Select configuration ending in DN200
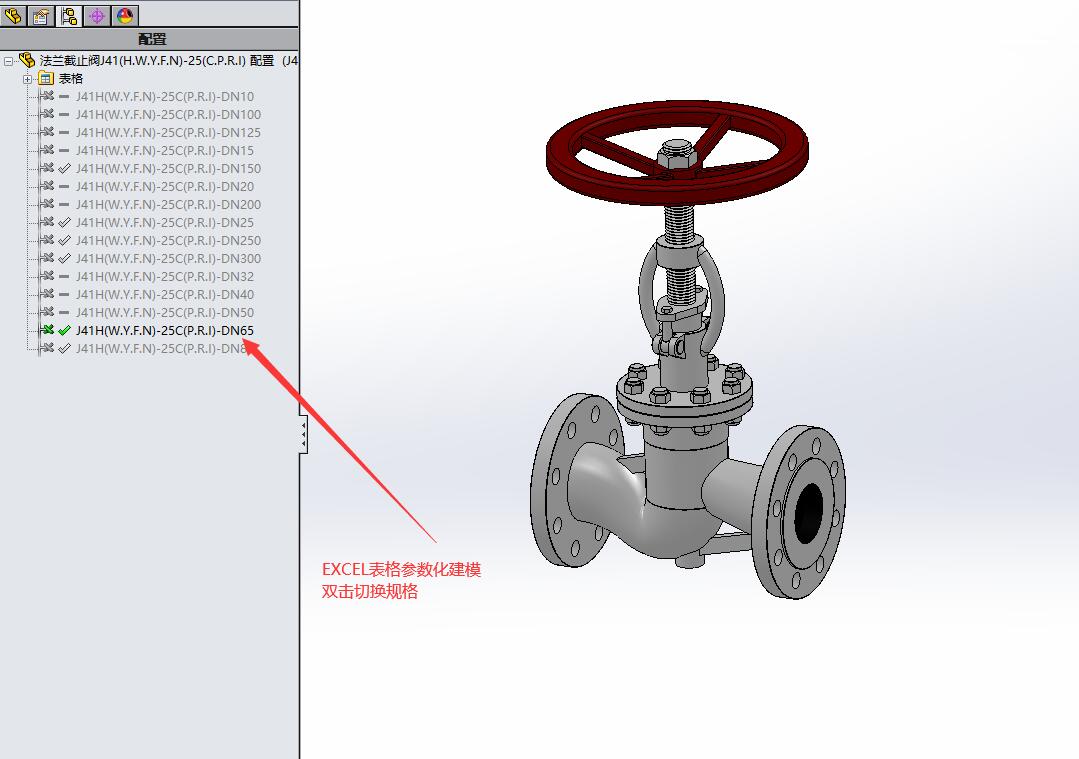Screen dimensions: 1079x759 [168, 204]
